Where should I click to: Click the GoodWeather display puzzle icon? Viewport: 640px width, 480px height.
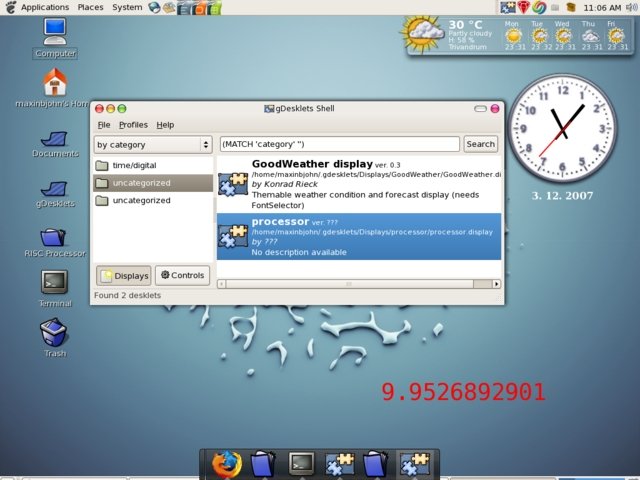(233, 181)
